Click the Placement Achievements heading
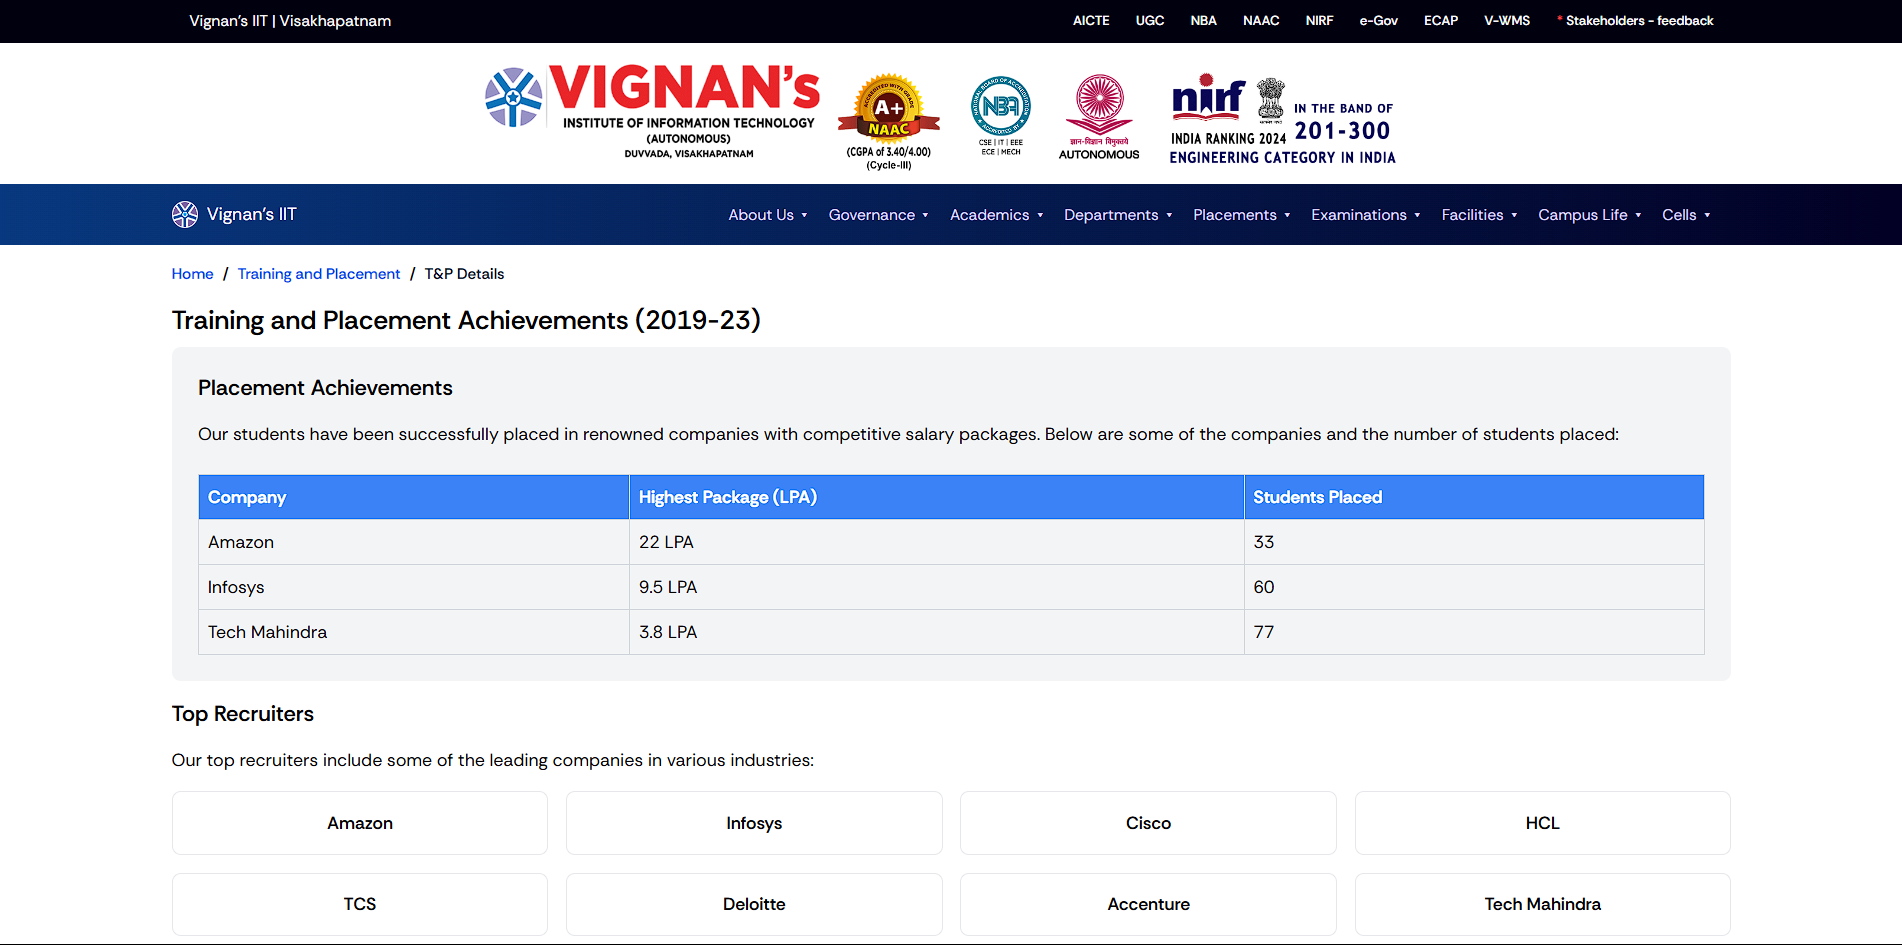 325,388
